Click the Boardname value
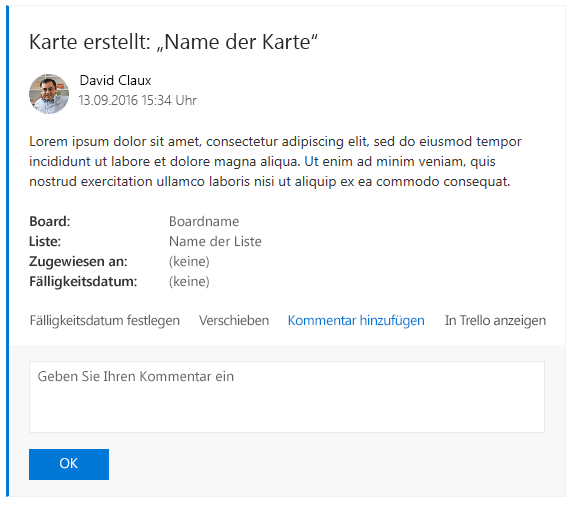573x505 pixels. point(204,221)
